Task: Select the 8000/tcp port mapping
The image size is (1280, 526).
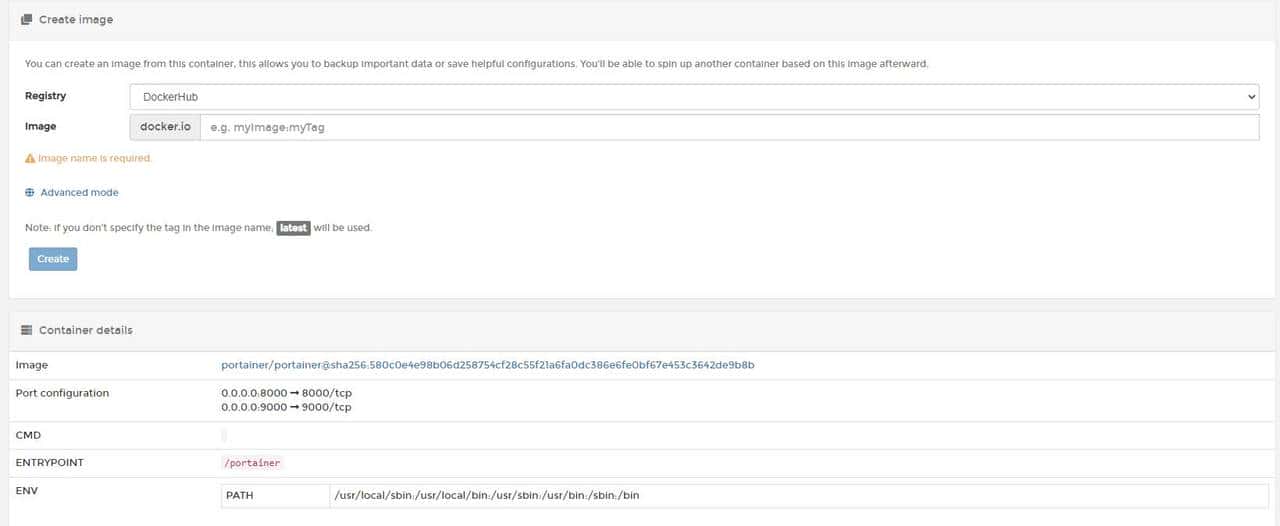Action: (x=286, y=393)
